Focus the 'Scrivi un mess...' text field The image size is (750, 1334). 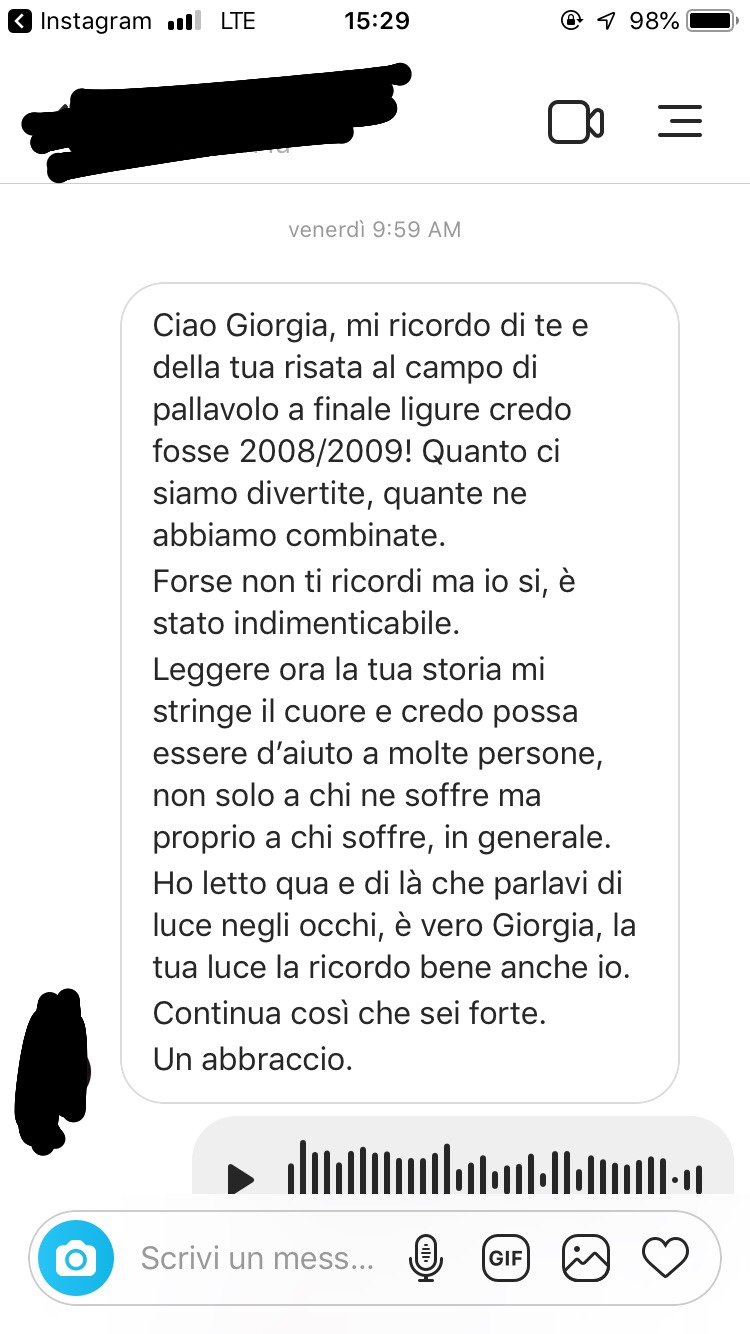point(258,1258)
